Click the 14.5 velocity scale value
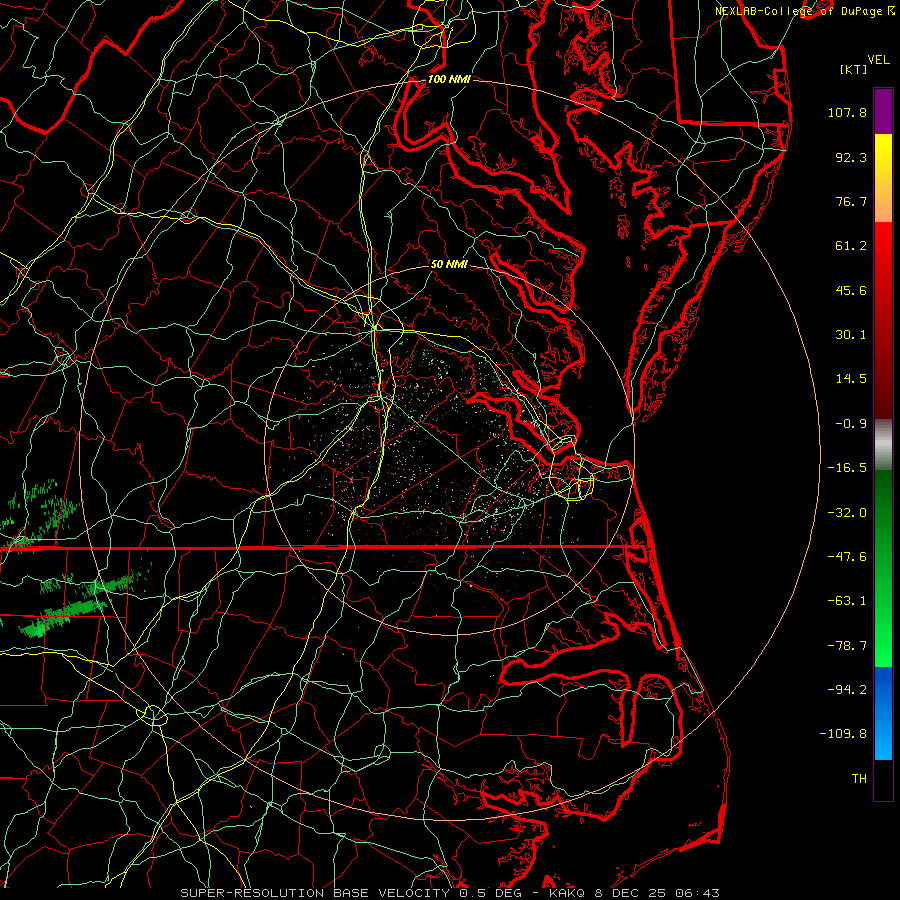The height and width of the screenshot is (900, 900). [851, 379]
